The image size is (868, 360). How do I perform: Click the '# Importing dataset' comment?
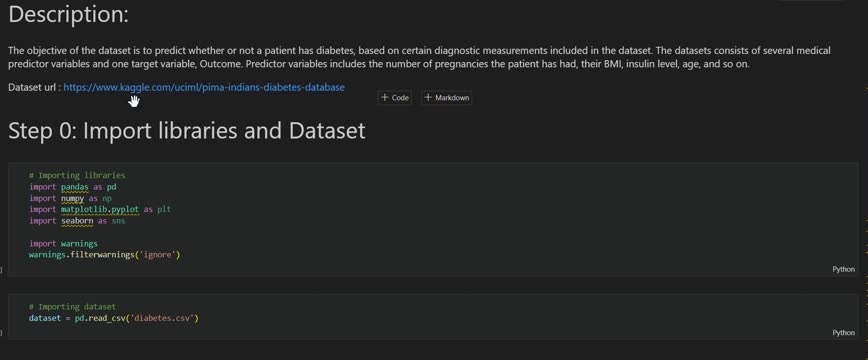[73, 306]
